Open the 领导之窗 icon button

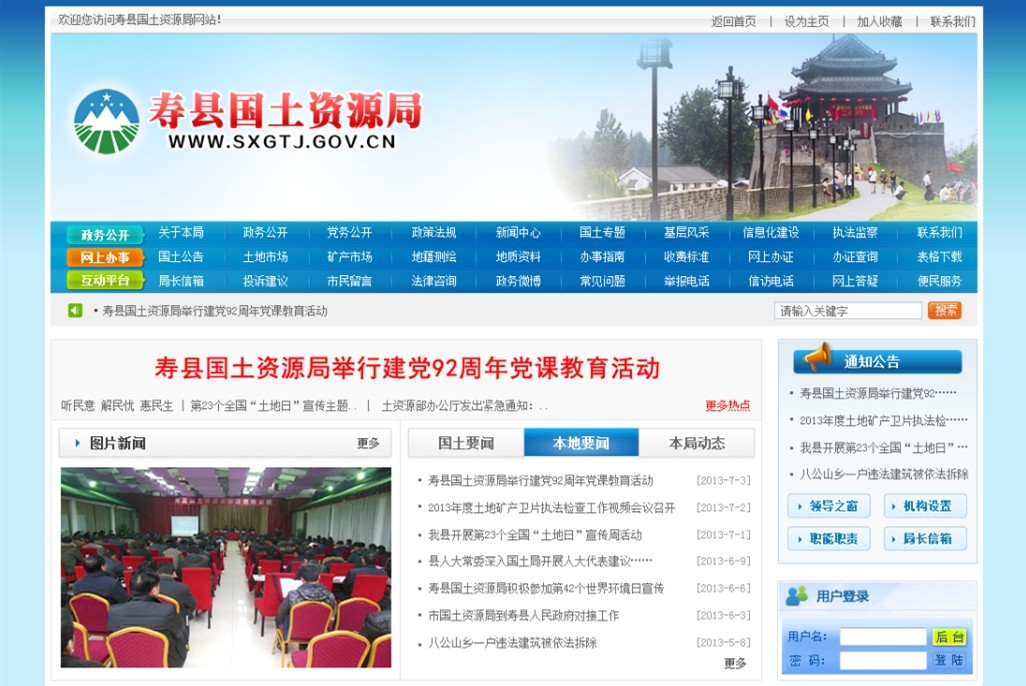tap(828, 506)
